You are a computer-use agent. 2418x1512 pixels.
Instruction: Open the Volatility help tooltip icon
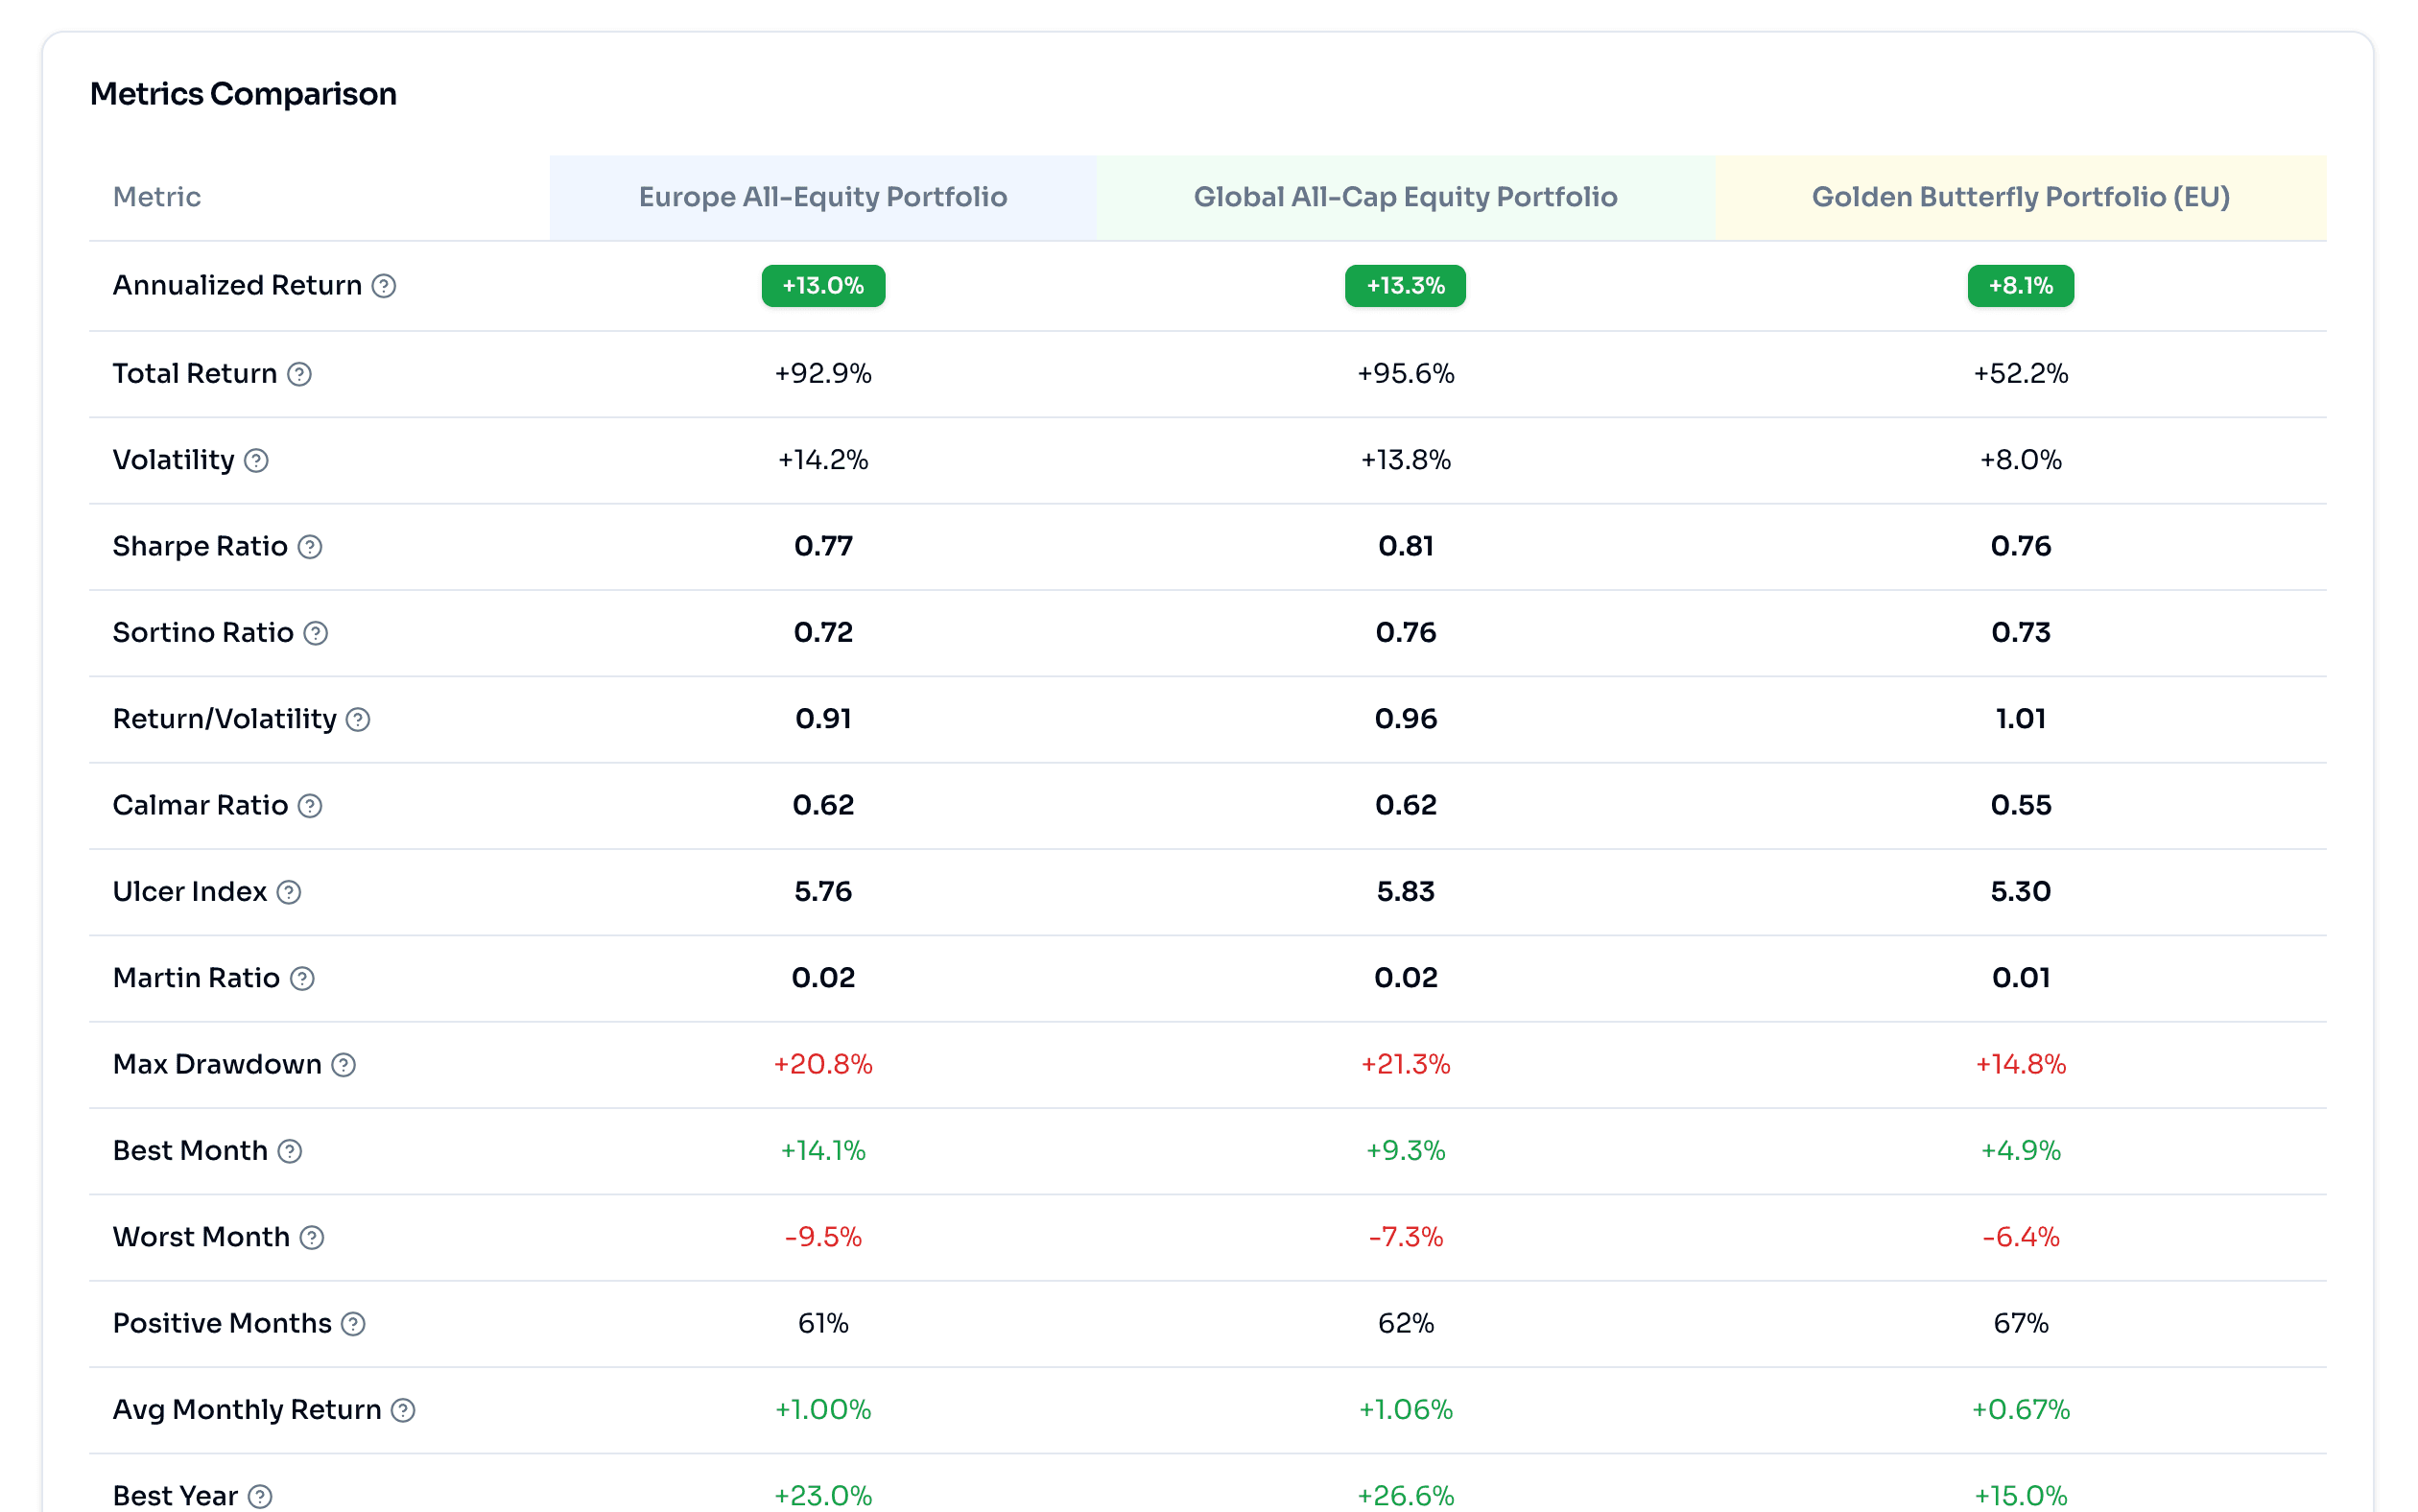257,461
